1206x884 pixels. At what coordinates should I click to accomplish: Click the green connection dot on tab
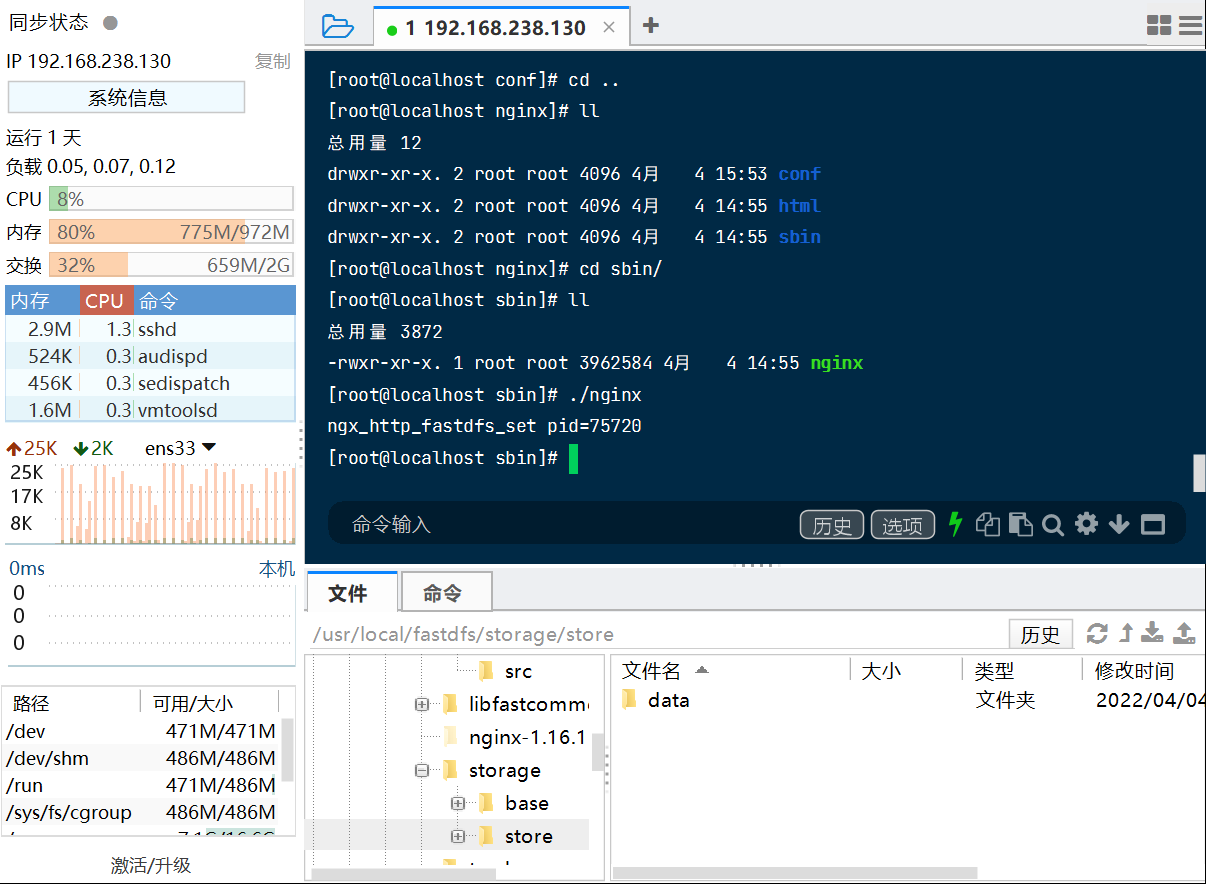click(392, 29)
